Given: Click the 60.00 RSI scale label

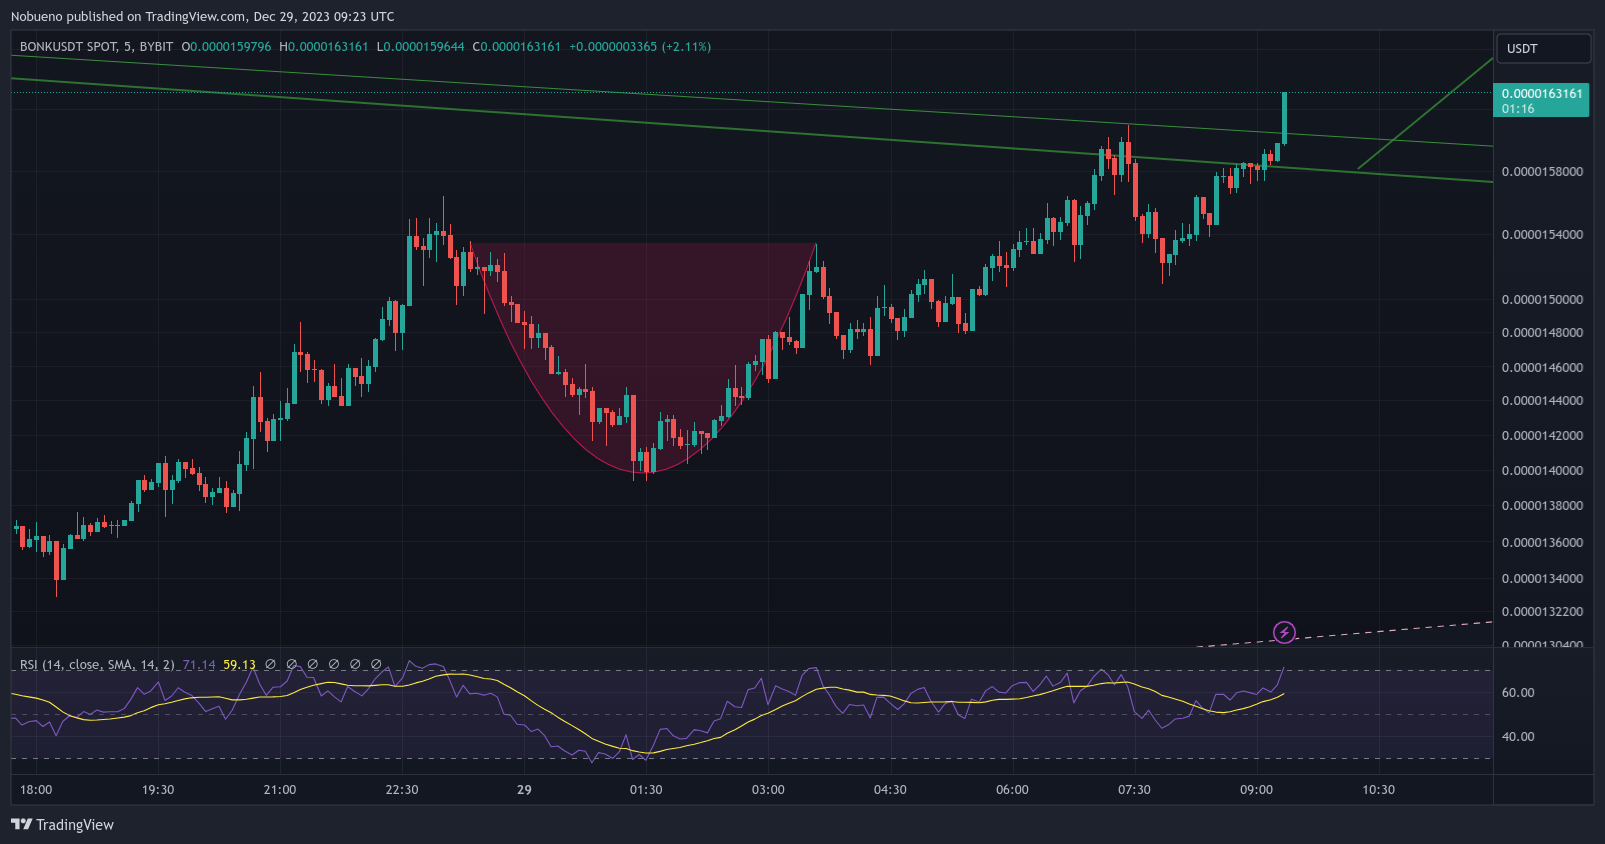Looking at the screenshot, I should click(x=1518, y=693).
